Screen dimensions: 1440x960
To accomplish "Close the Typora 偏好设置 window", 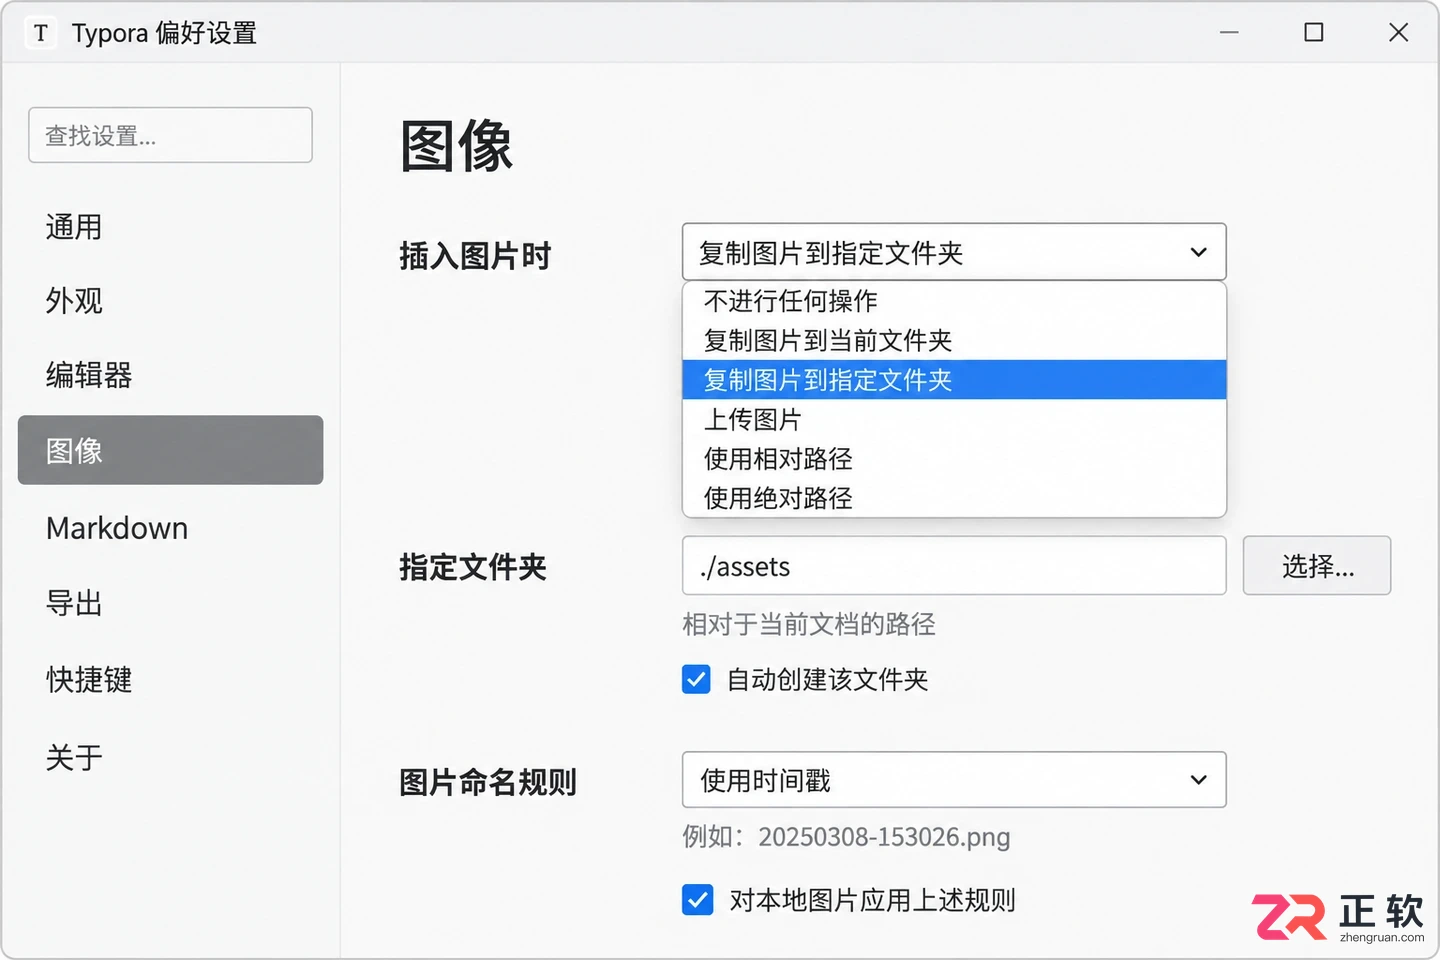I will coord(1398,33).
